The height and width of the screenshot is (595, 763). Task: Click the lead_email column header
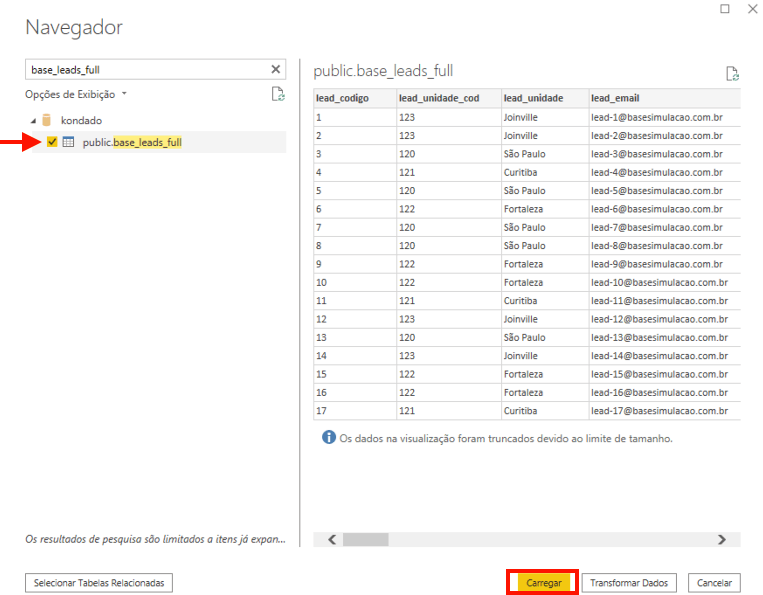[615, 98]
